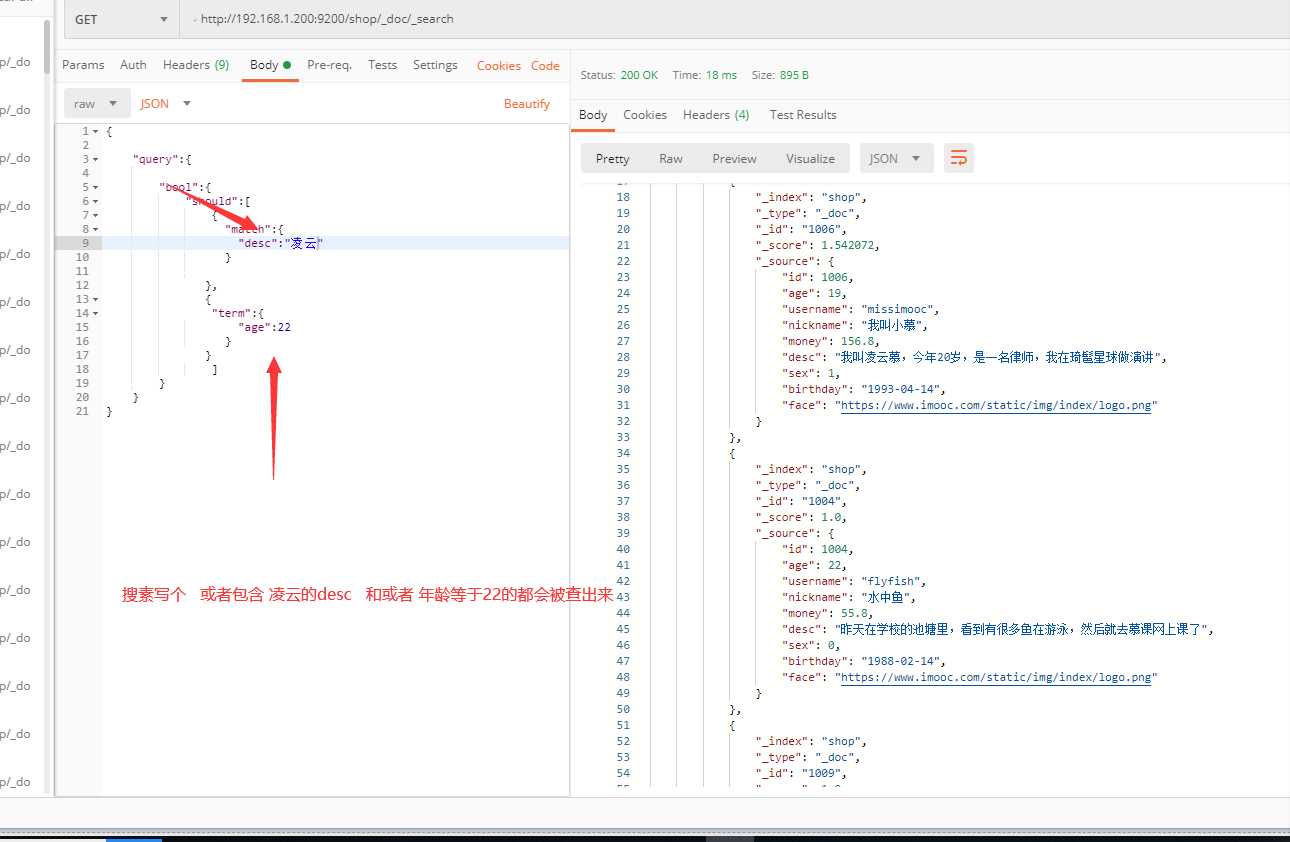Click the "birthday": "1988-02-14" line
The width and height of the screenshot is (1290, 842).
(863, 661)
